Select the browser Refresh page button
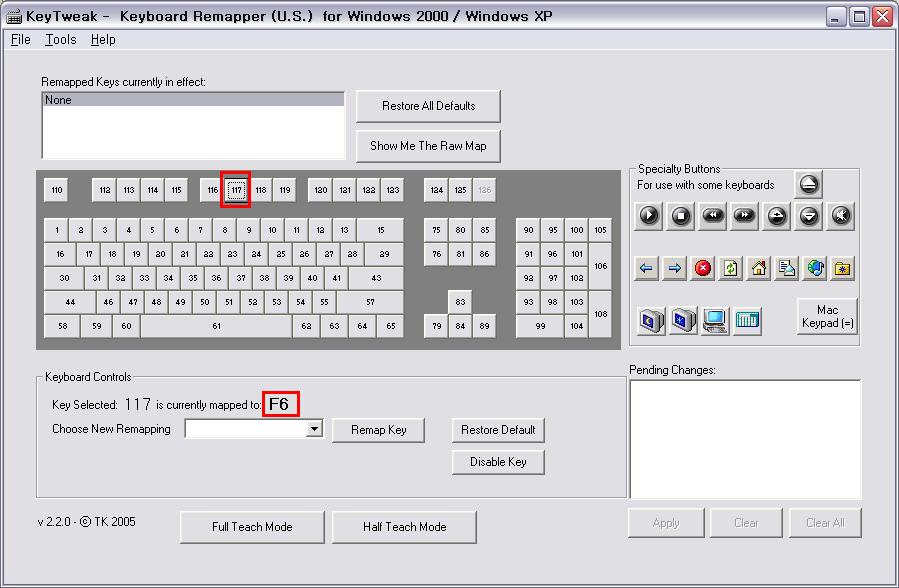Image resolution: width=899 pixels, height=588 pixels. pos(730,268)
